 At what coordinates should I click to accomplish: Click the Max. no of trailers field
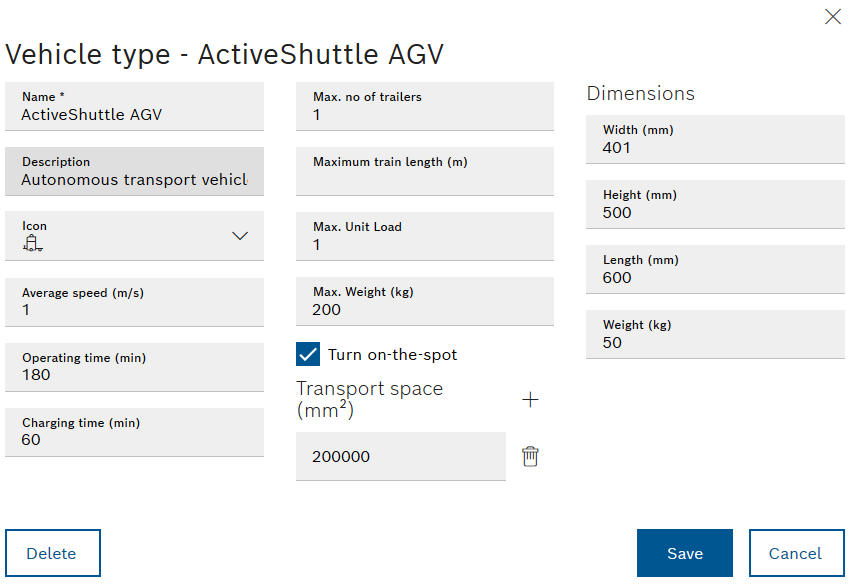click(x=424, y=115)
